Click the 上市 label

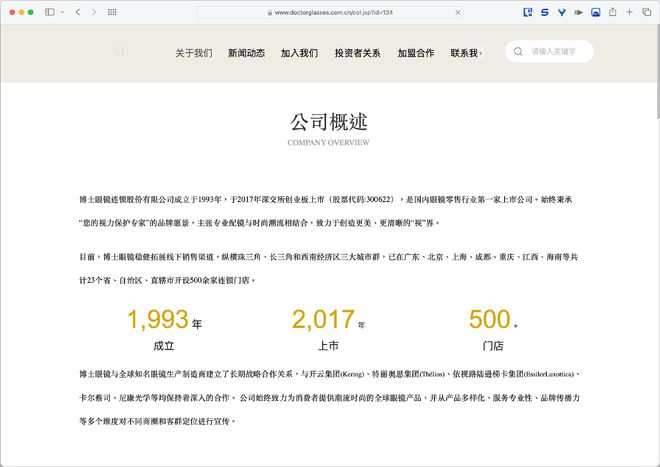coord(328,346)
